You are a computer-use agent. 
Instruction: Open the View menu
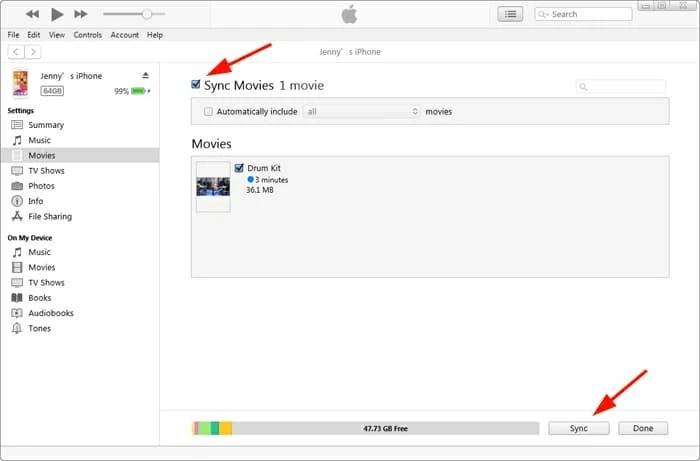coord(57,35)
